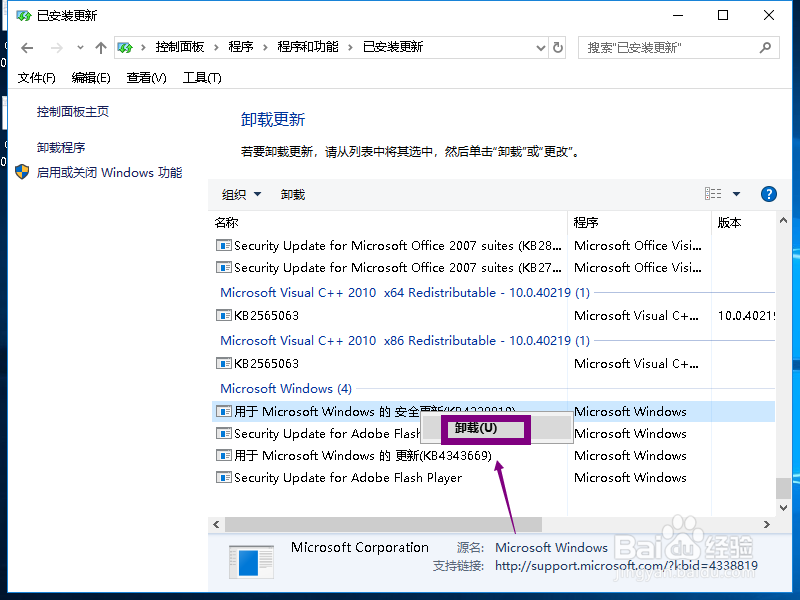Click the 卸载 button on the command bar
The image size is (800, 600).
[x=292, y=194]
